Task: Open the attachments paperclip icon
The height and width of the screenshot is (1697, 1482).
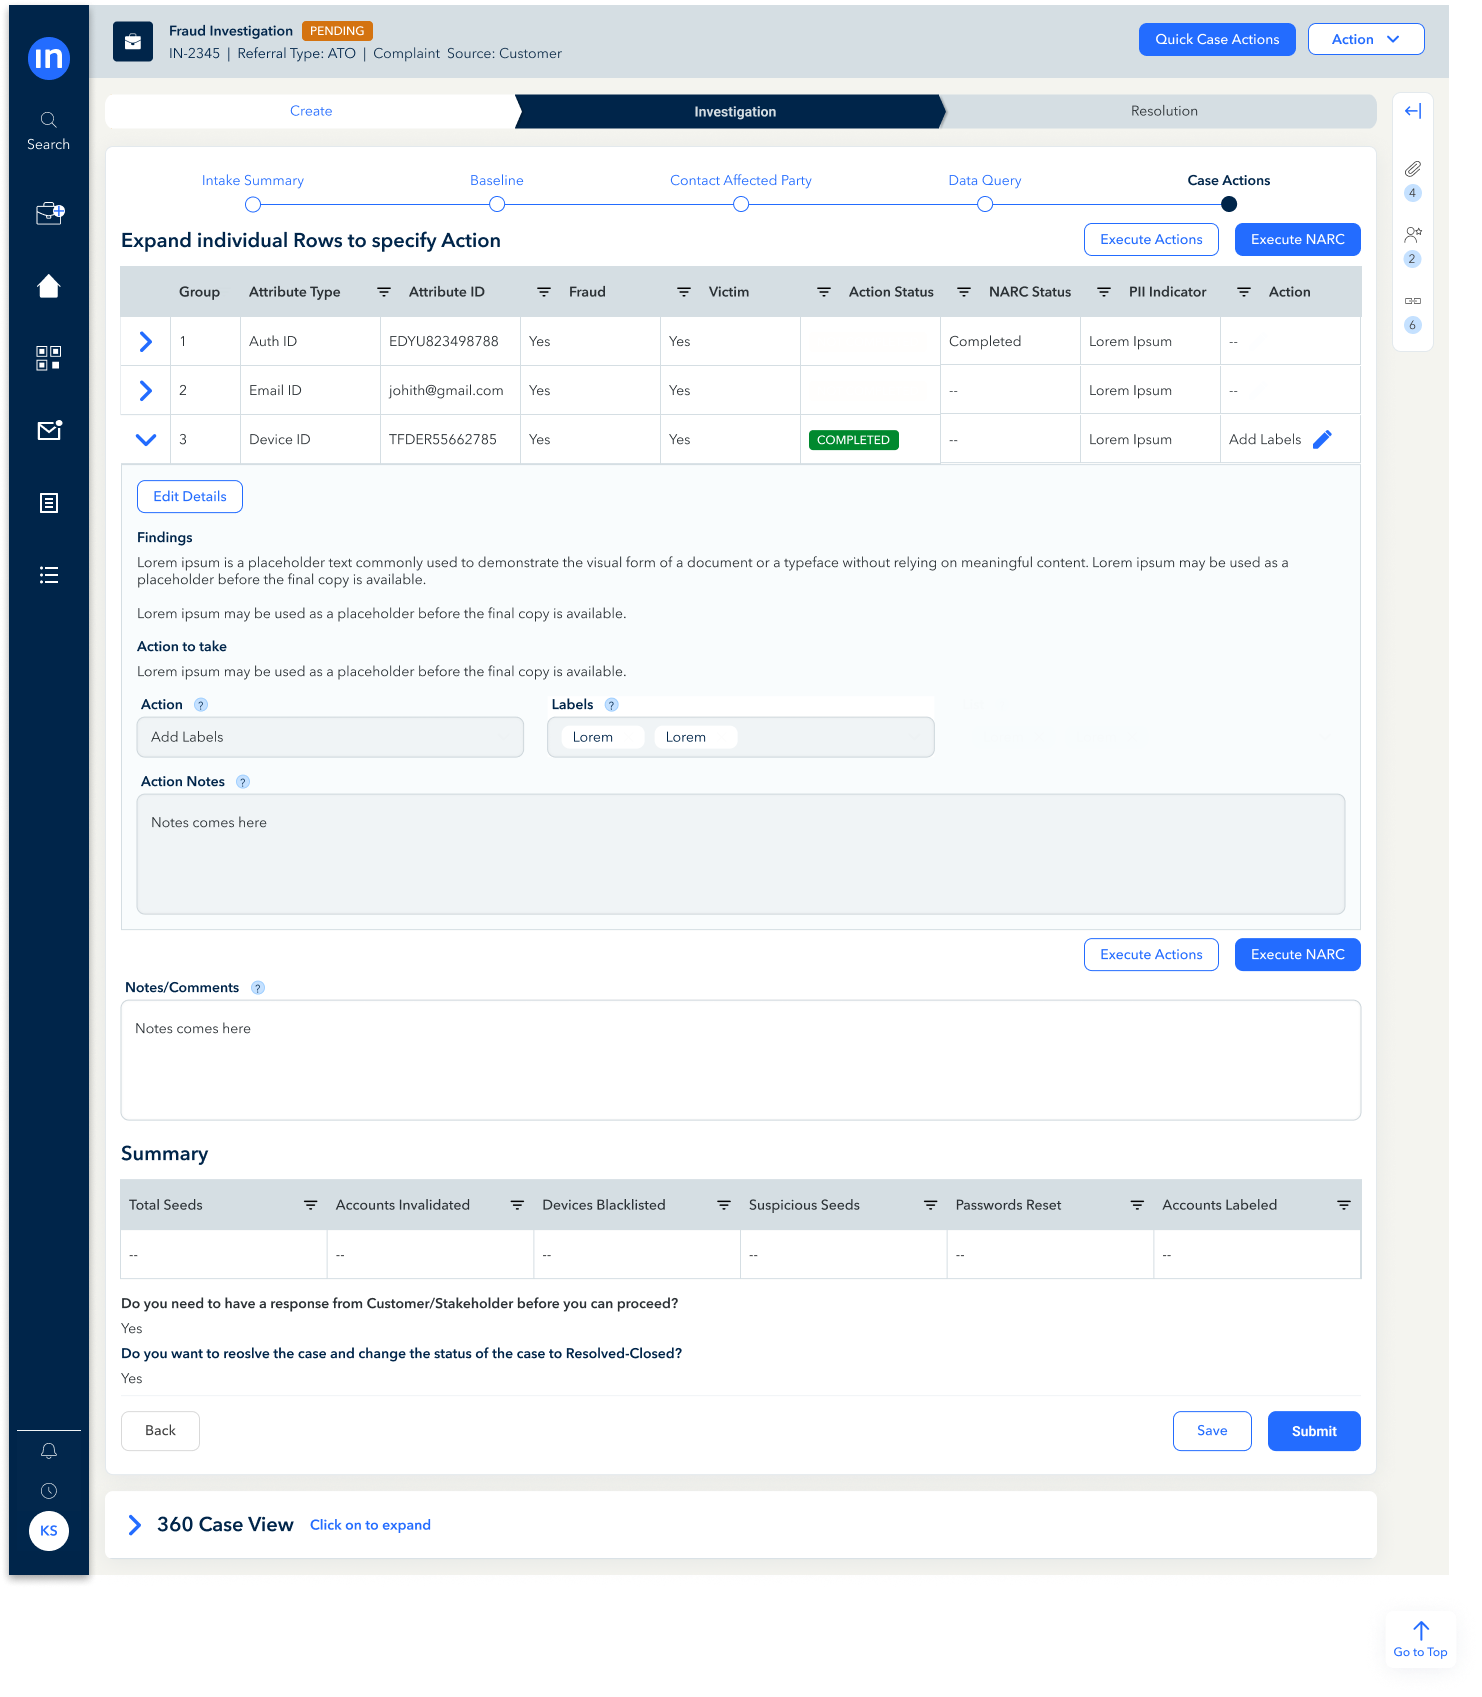Action: (1412, 169)
